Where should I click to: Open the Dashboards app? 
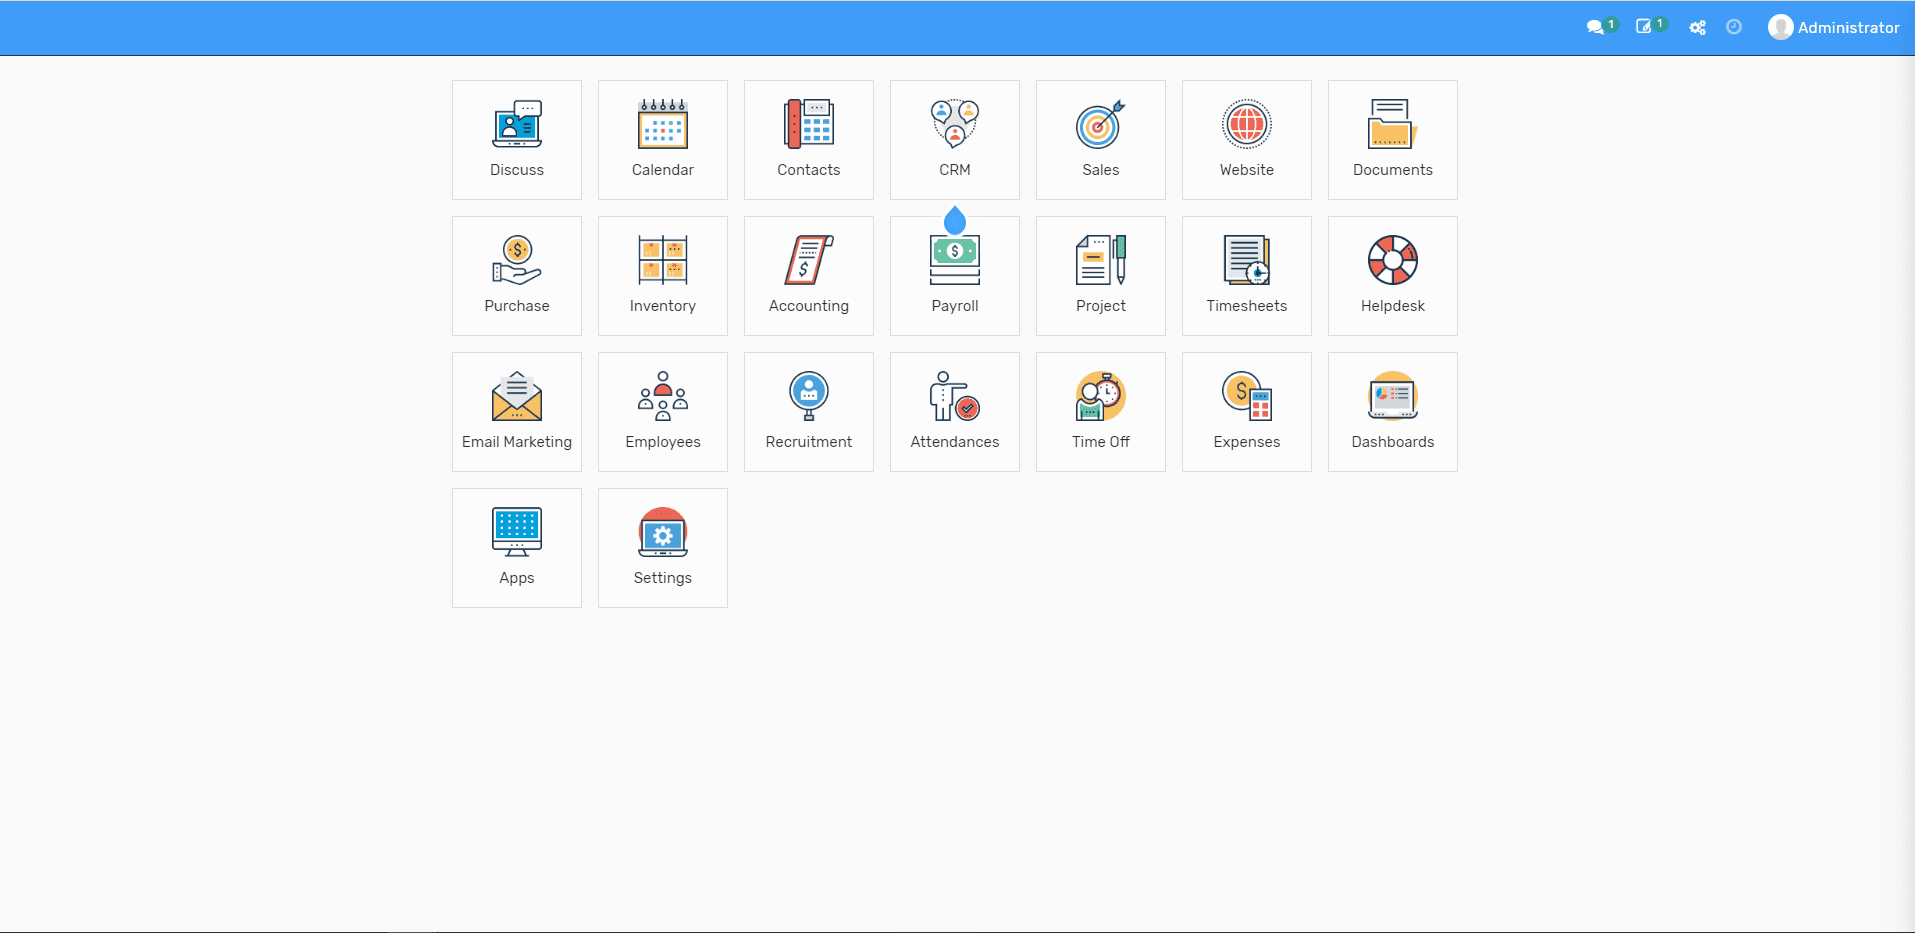coord(1392,412)
